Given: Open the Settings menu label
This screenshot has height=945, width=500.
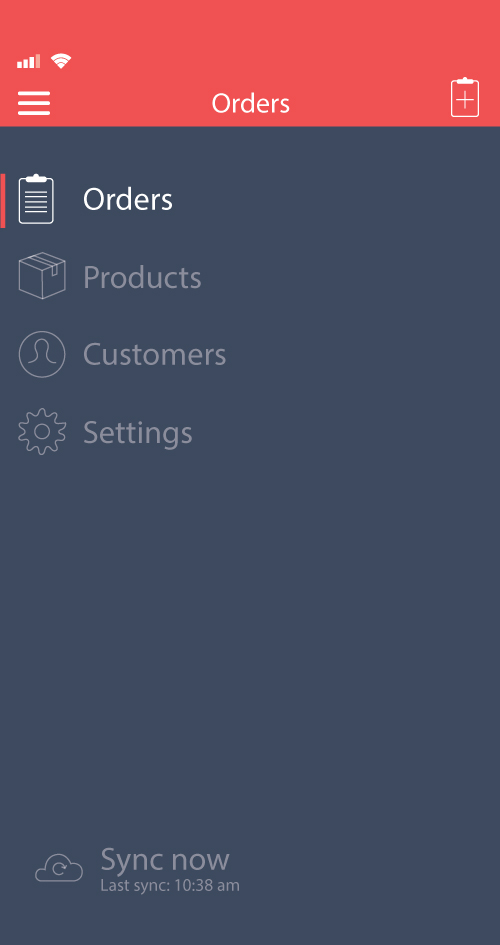Looking at the screenshot, I should [138, 433].
